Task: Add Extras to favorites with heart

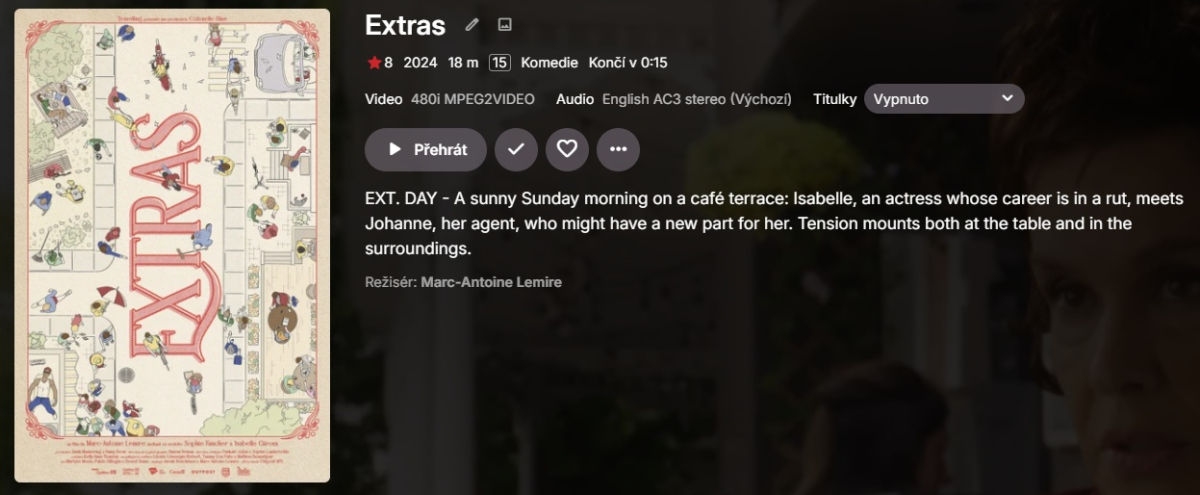Action: (x=567, y=149)
